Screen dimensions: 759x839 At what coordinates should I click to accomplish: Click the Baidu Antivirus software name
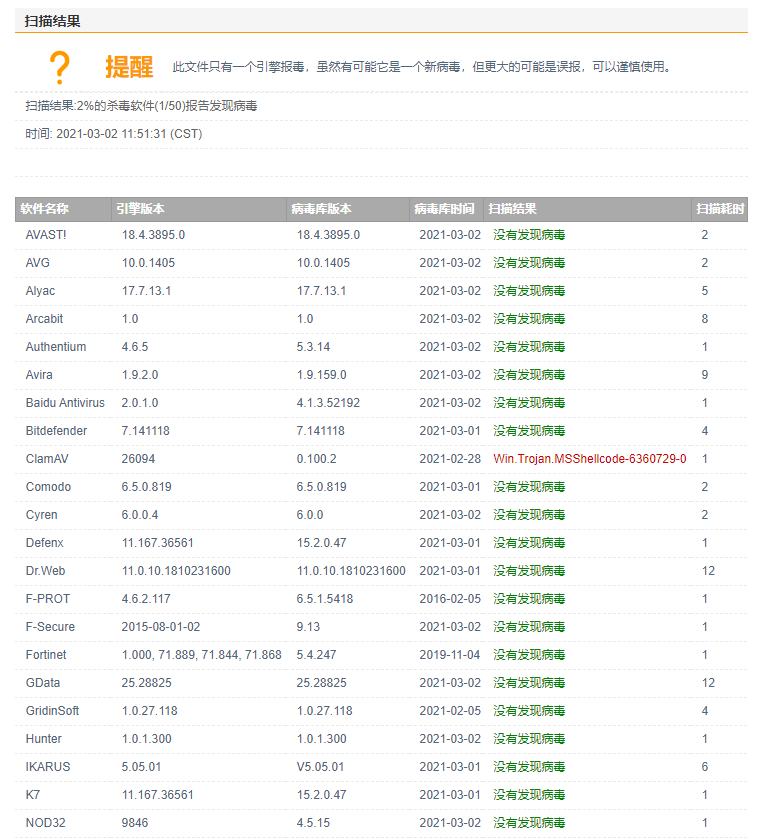[x=65, y=403]
